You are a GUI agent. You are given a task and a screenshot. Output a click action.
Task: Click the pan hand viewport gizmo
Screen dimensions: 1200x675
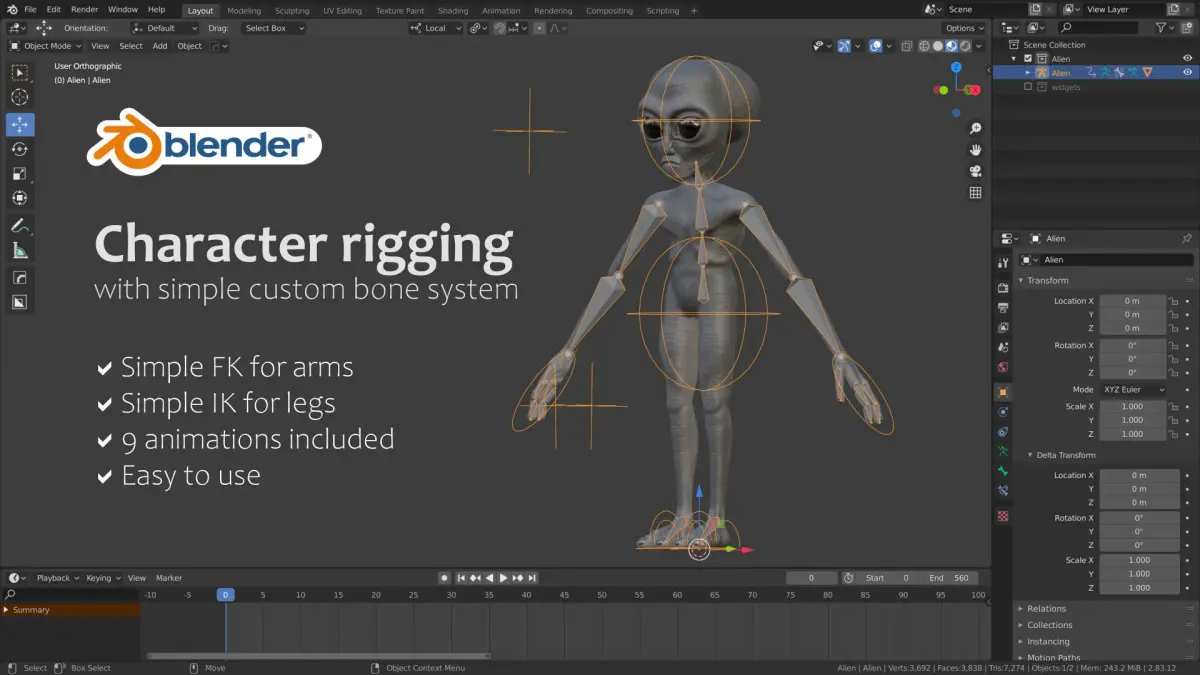click(975, 150)
